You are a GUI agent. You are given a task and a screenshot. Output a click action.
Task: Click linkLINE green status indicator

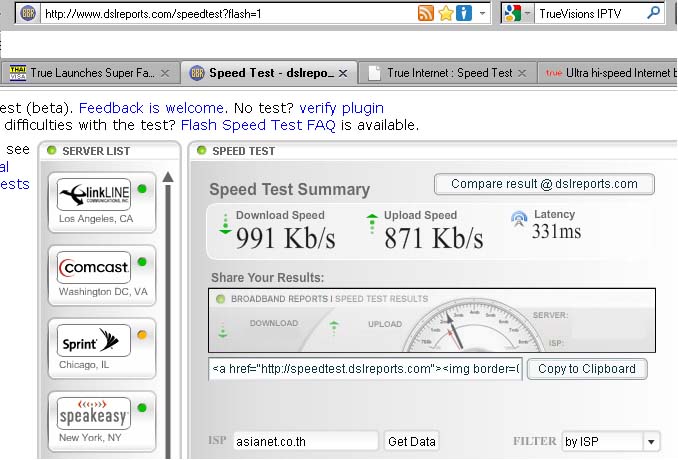tap(142, 188)
